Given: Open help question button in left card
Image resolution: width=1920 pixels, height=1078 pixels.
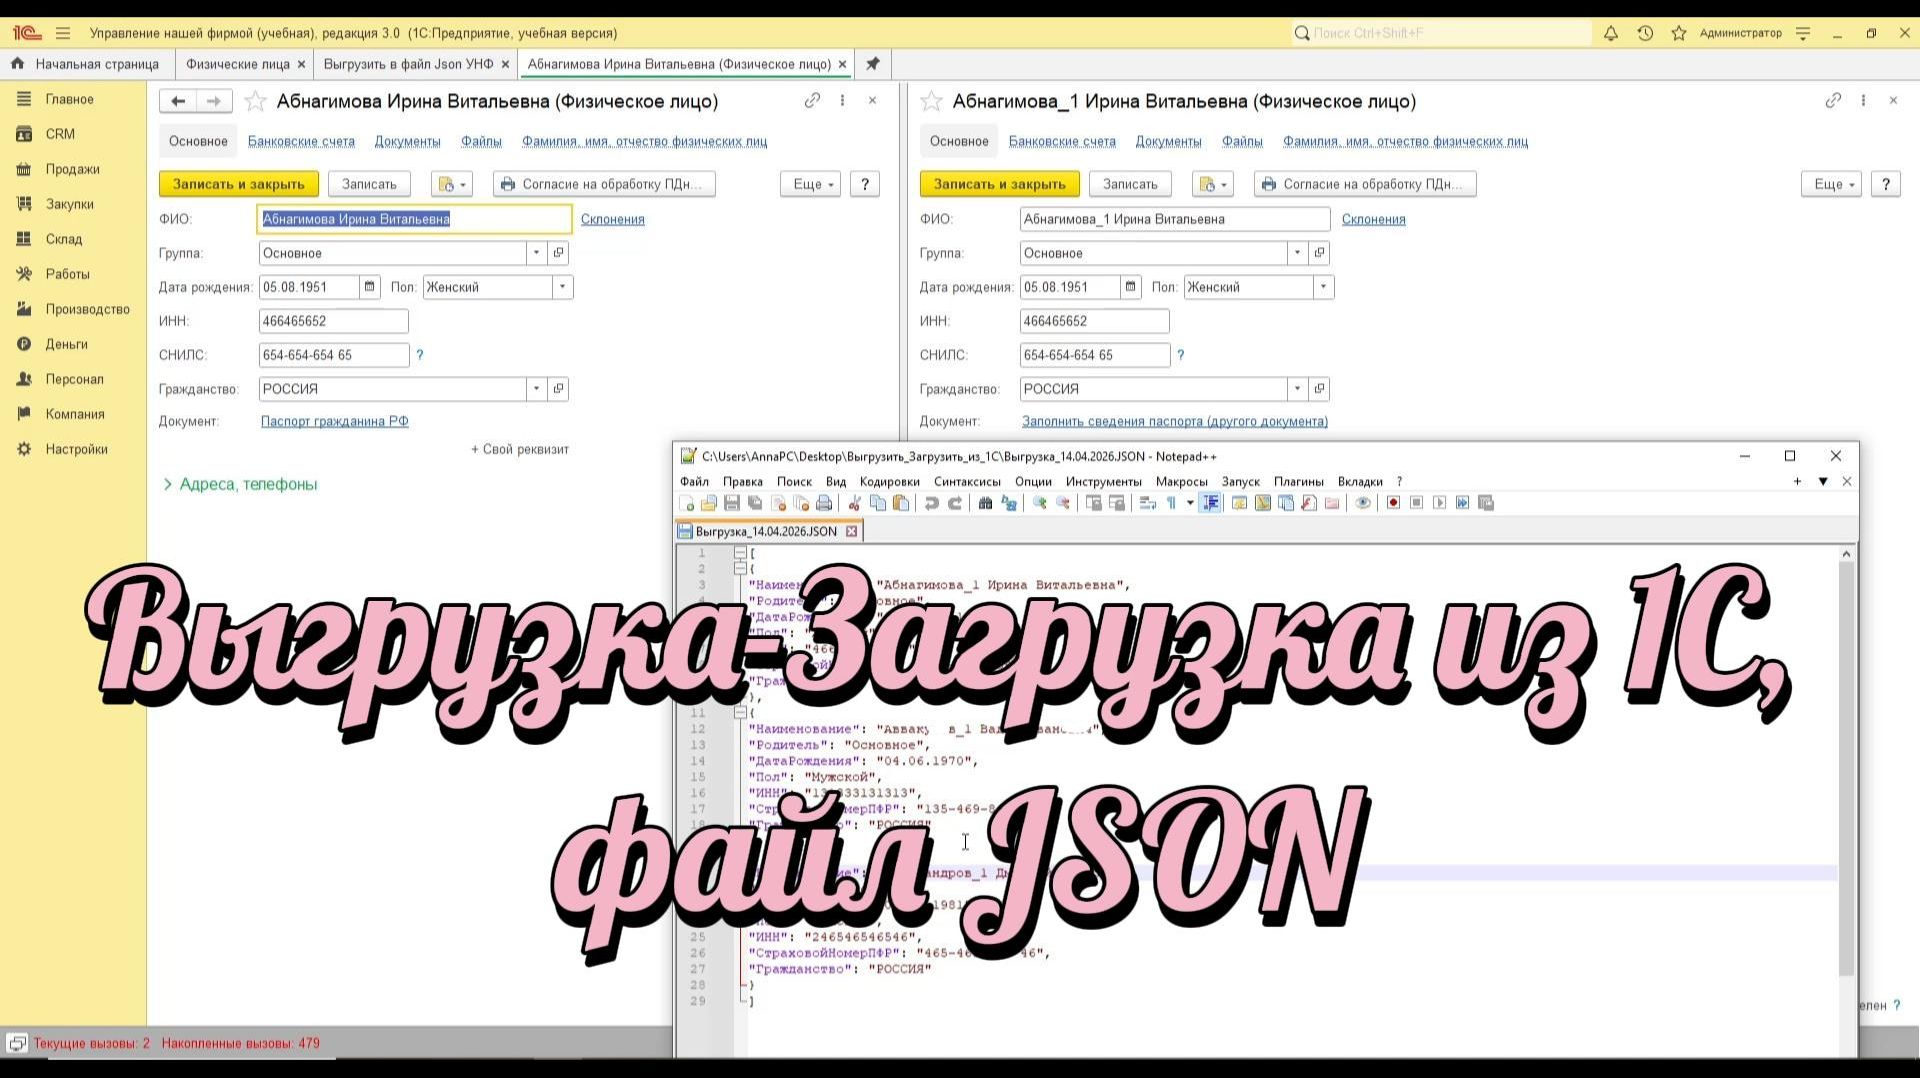Looking at the screenshot, I should pyautogui.click(x=865, y=184).
